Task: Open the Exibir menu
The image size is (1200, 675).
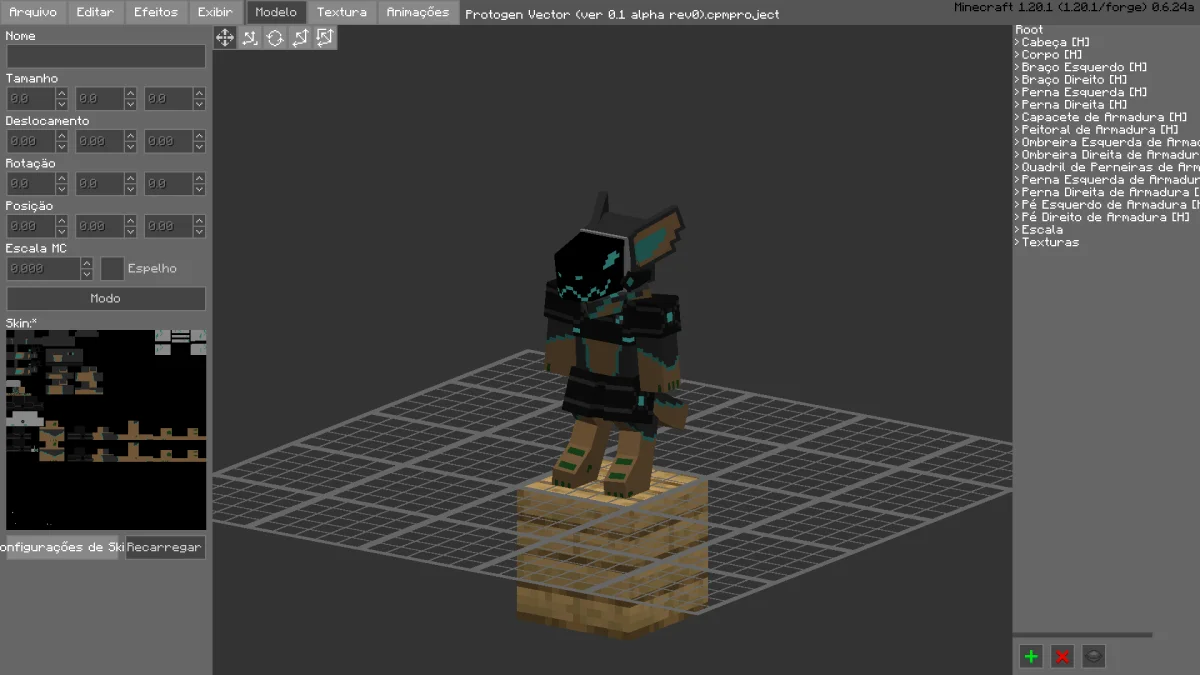Action: pos(215,12)
